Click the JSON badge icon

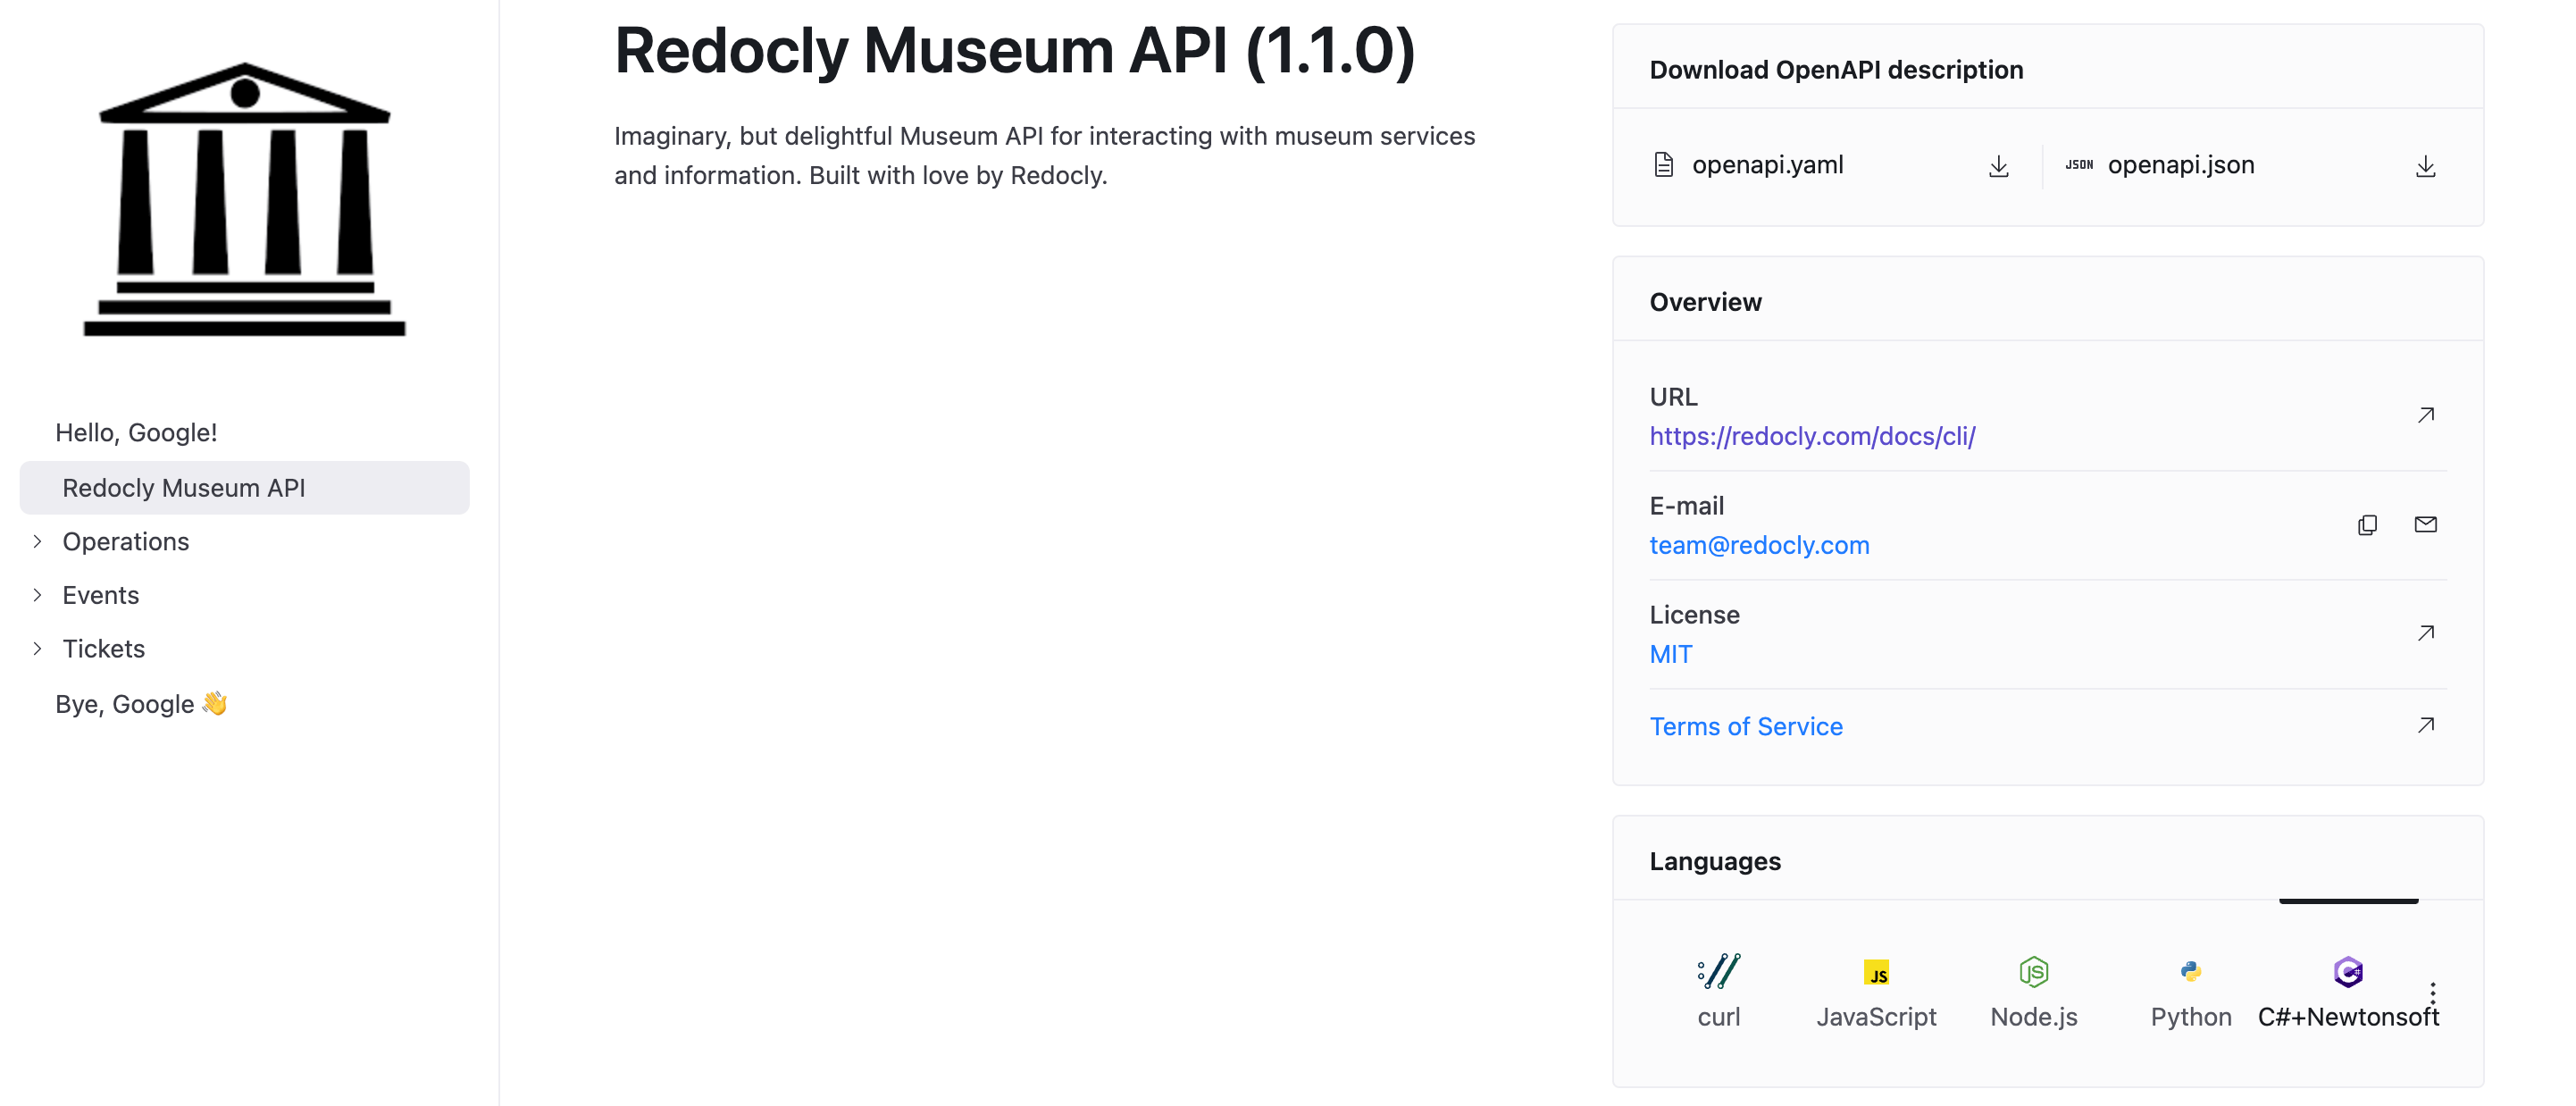2079,165
